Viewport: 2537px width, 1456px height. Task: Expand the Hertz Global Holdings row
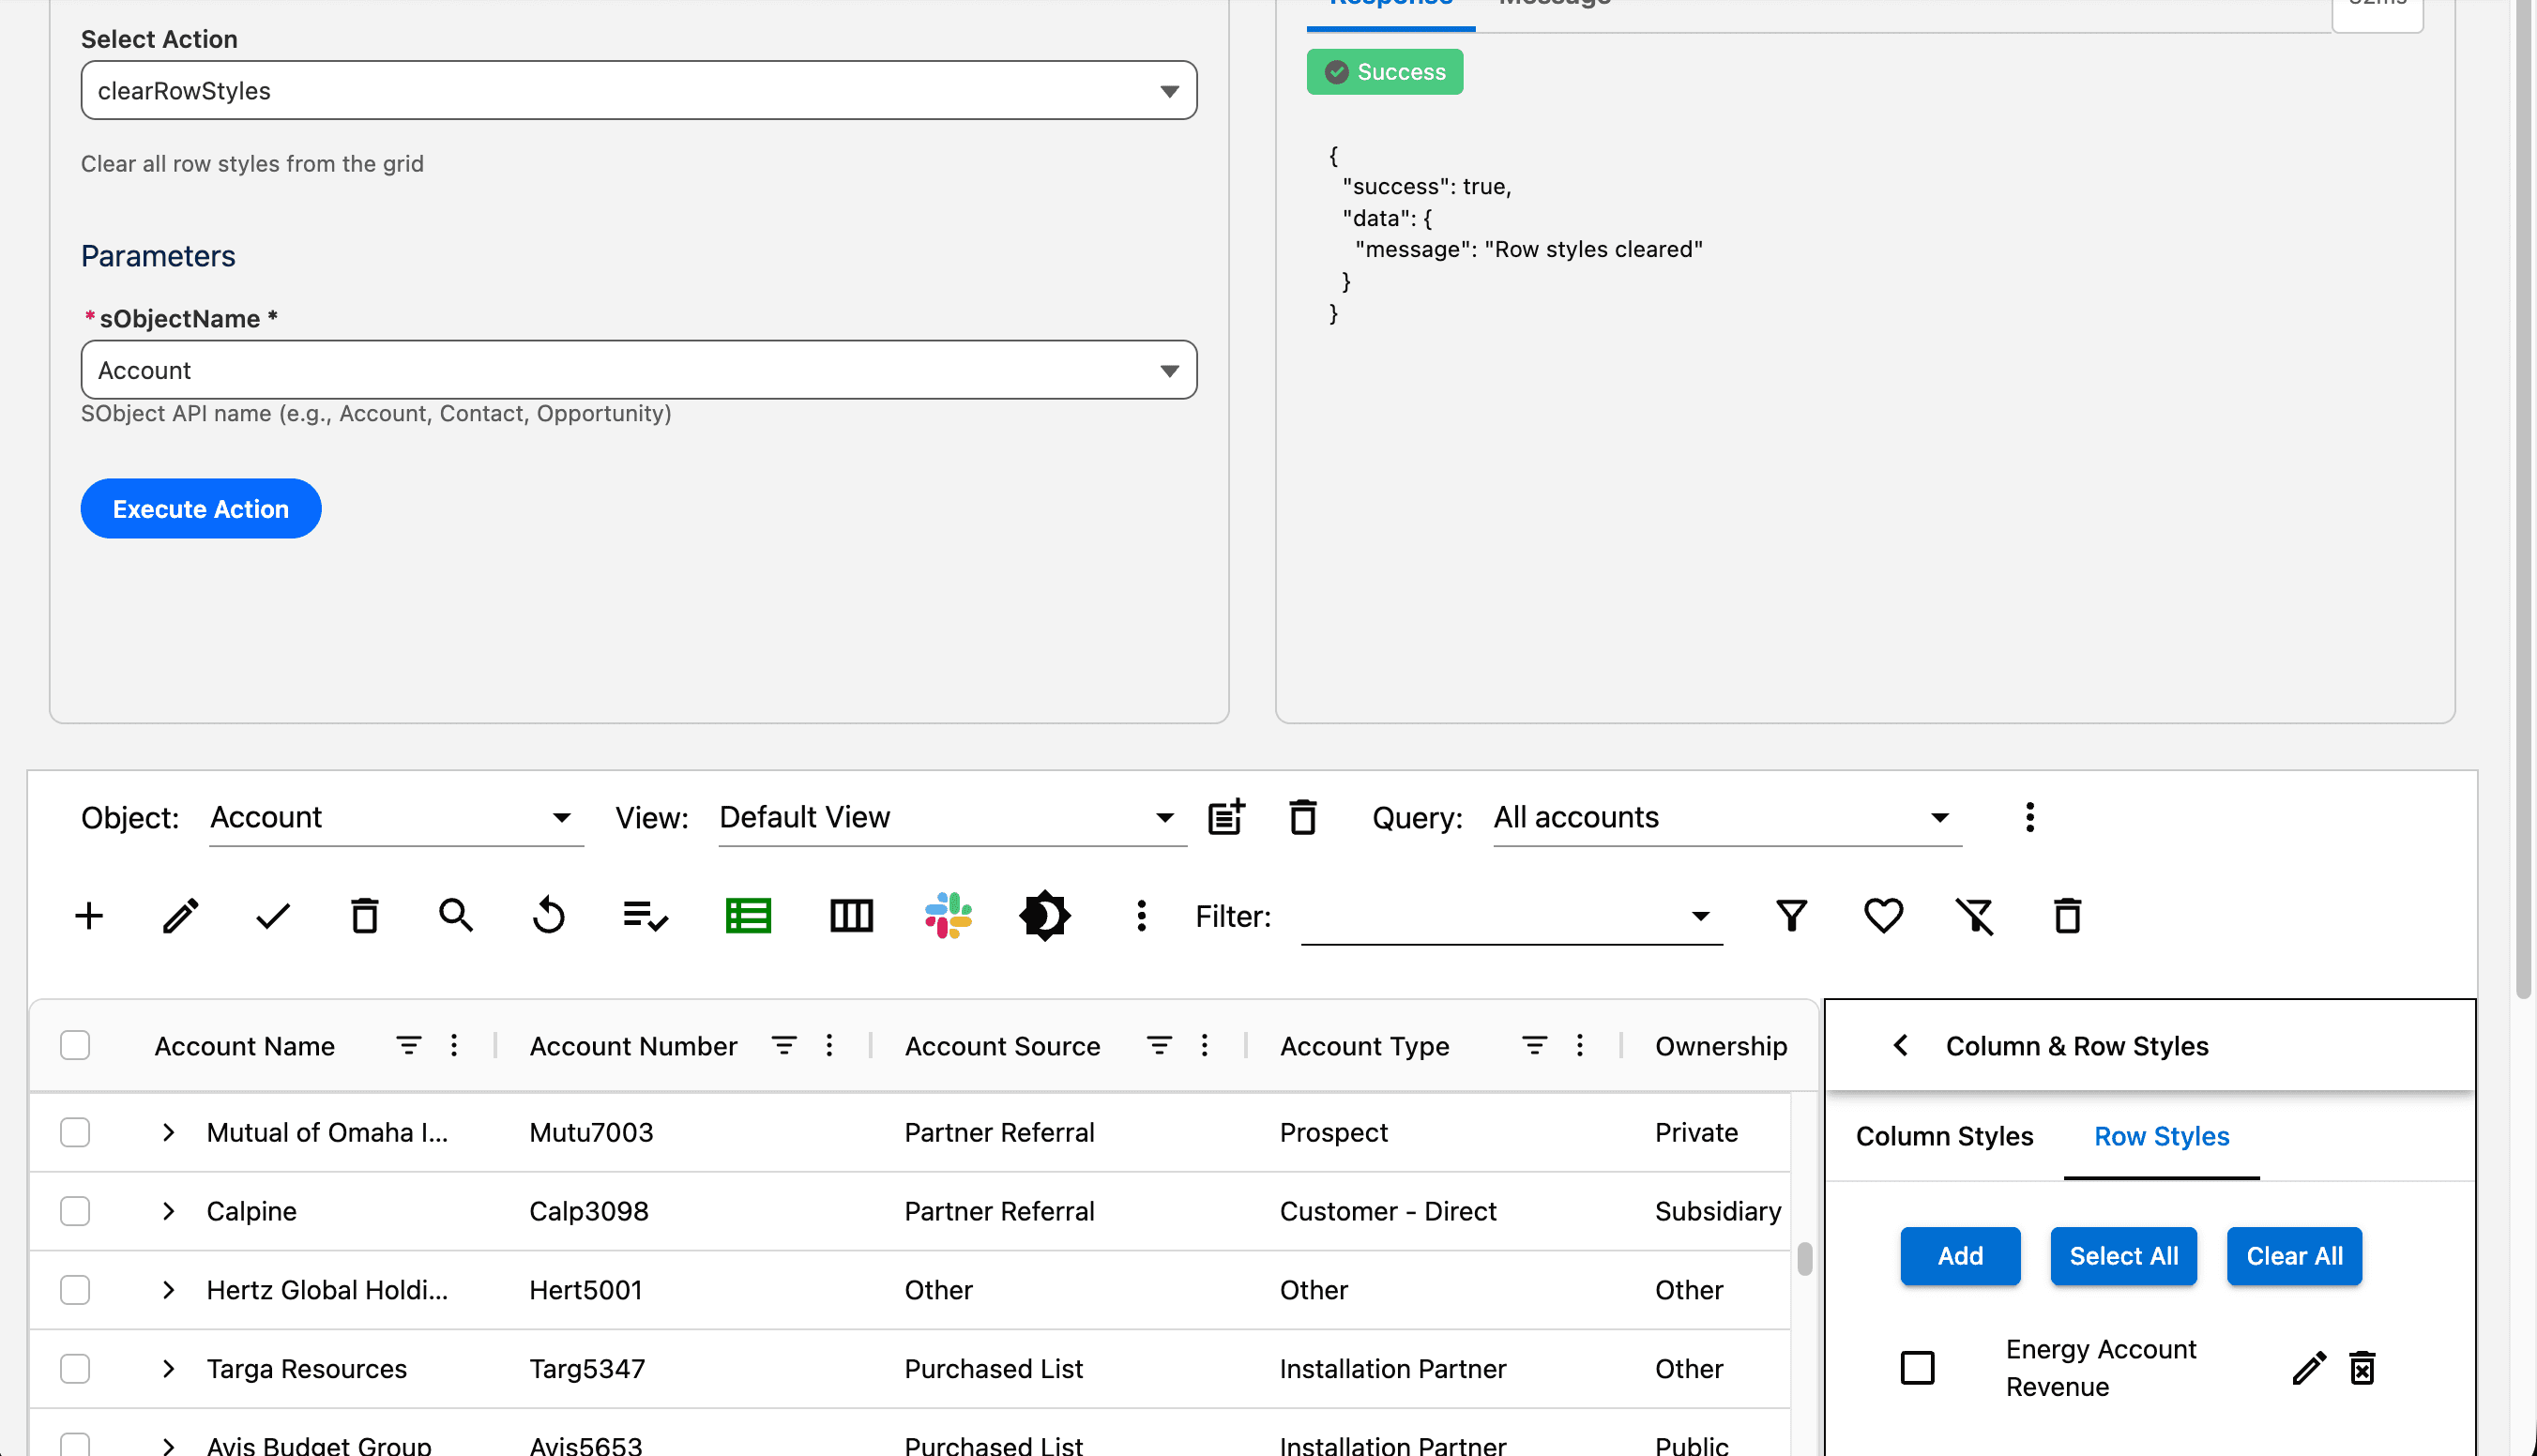tap(168, 1290)
